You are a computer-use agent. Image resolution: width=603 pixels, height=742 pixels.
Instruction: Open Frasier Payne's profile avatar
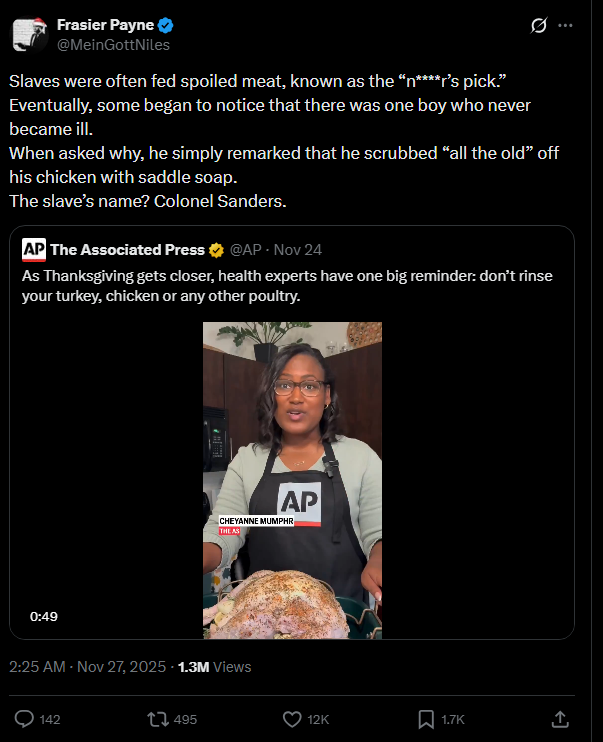29,34
